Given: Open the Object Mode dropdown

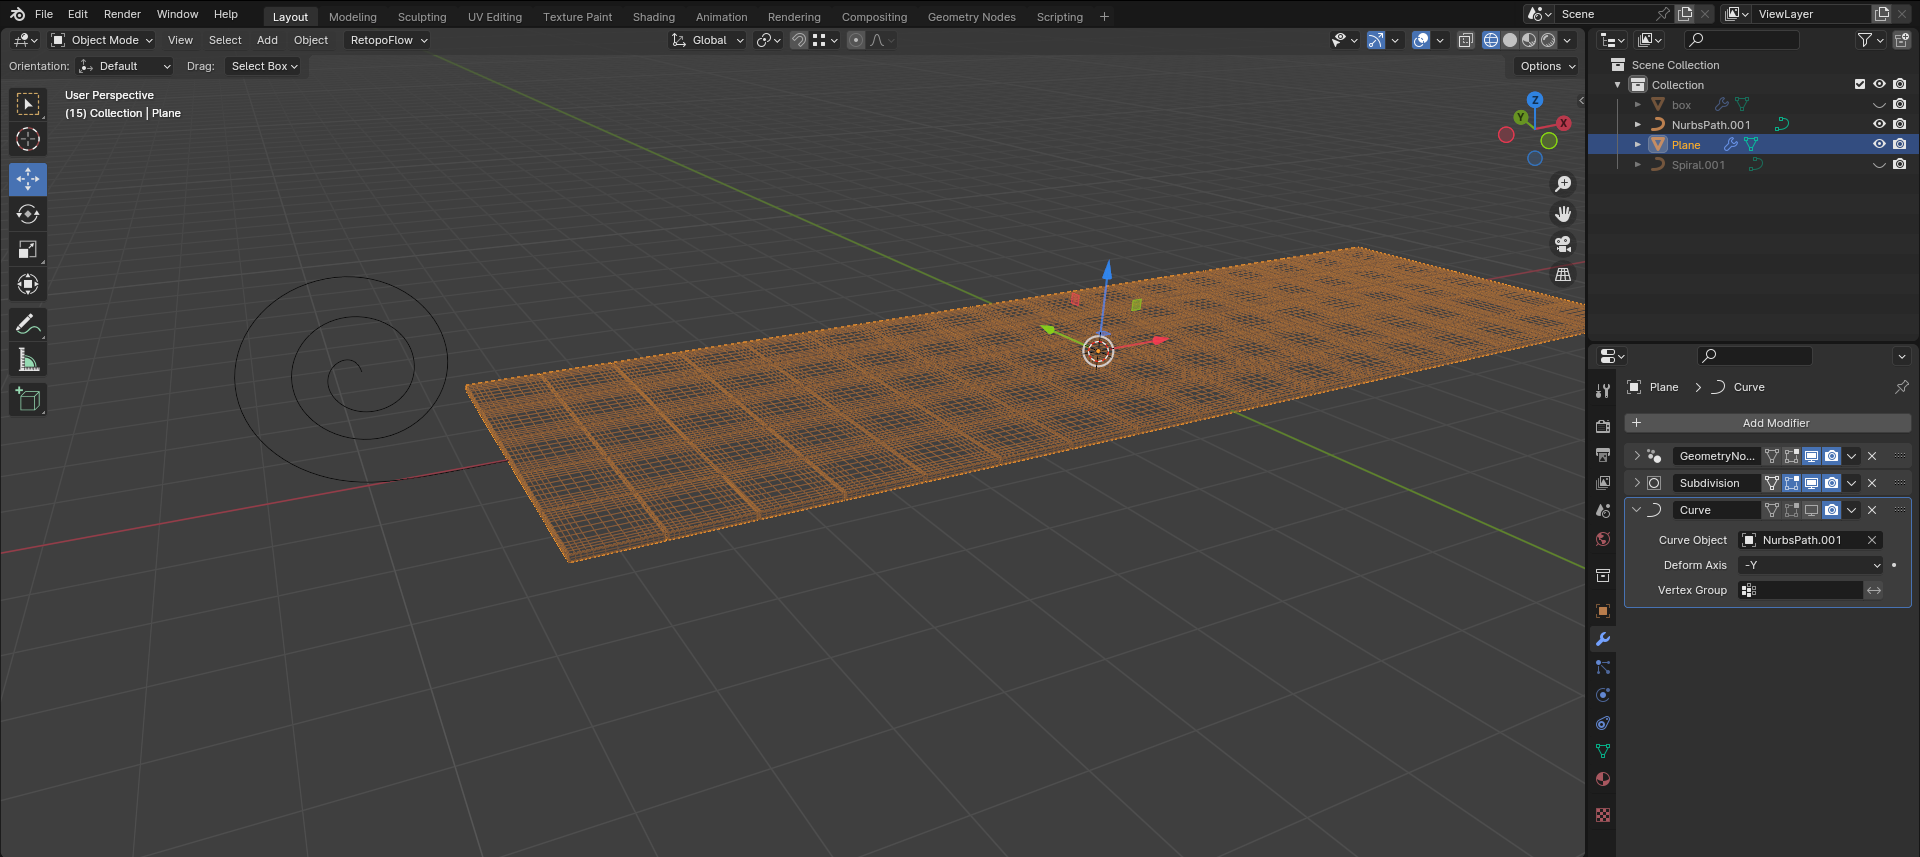Looking at the screenshot, I should click(x=102, y=40).
